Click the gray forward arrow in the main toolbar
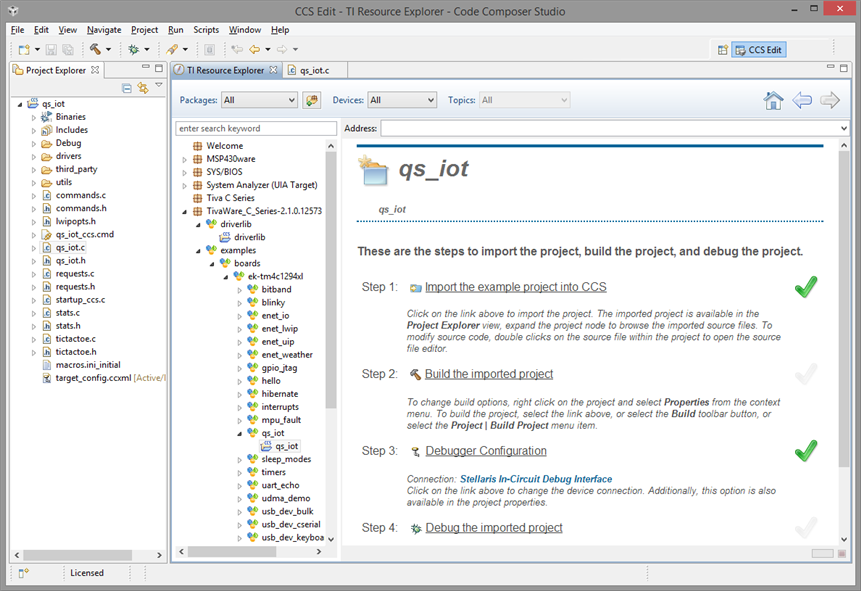The width and height of the screenshot is (861, 591). (x=282, y=50)
